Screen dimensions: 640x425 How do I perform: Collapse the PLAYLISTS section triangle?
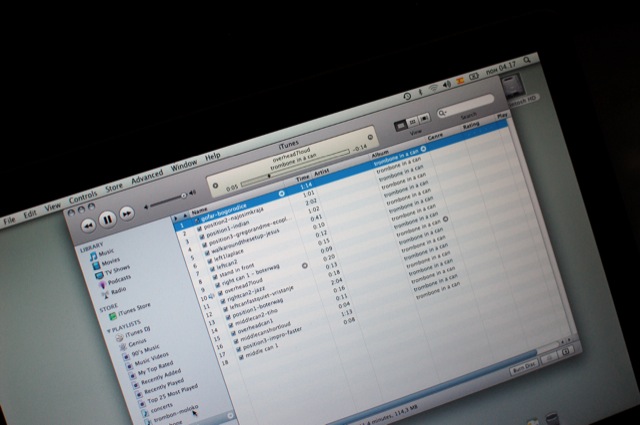pos(109,331)
